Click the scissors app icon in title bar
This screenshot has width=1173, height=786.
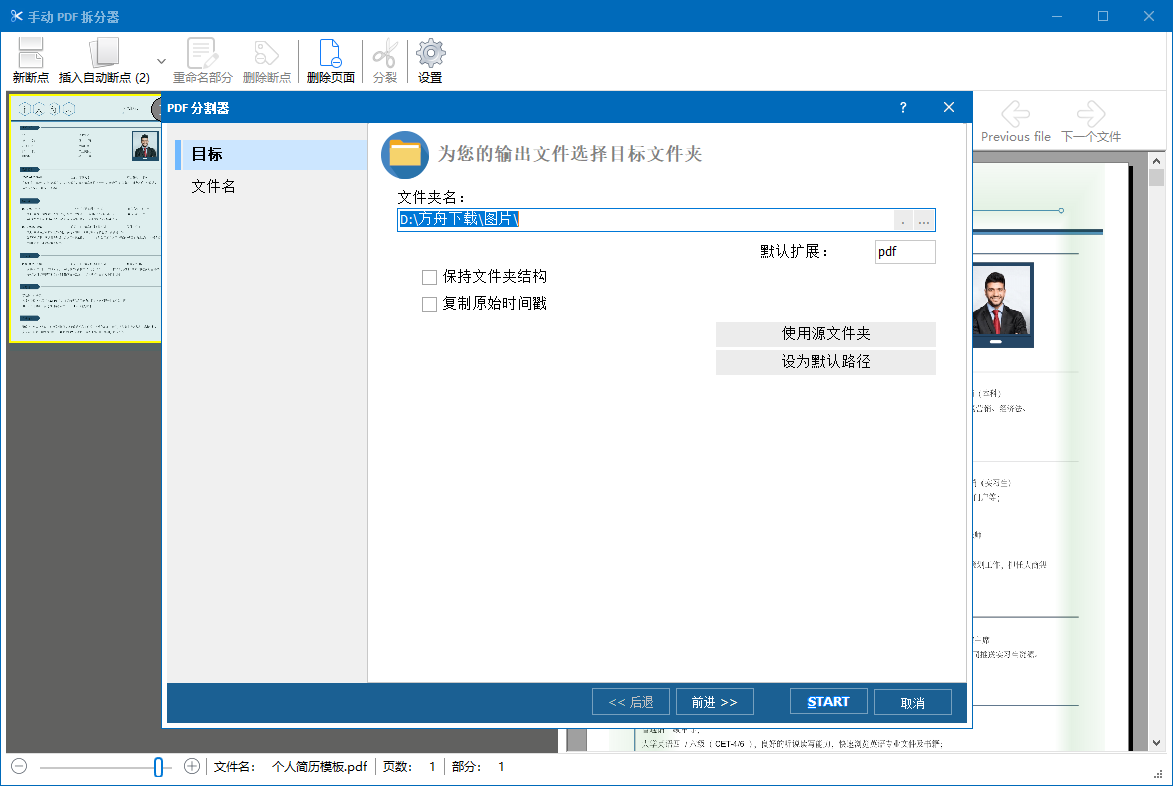point(16,16)
